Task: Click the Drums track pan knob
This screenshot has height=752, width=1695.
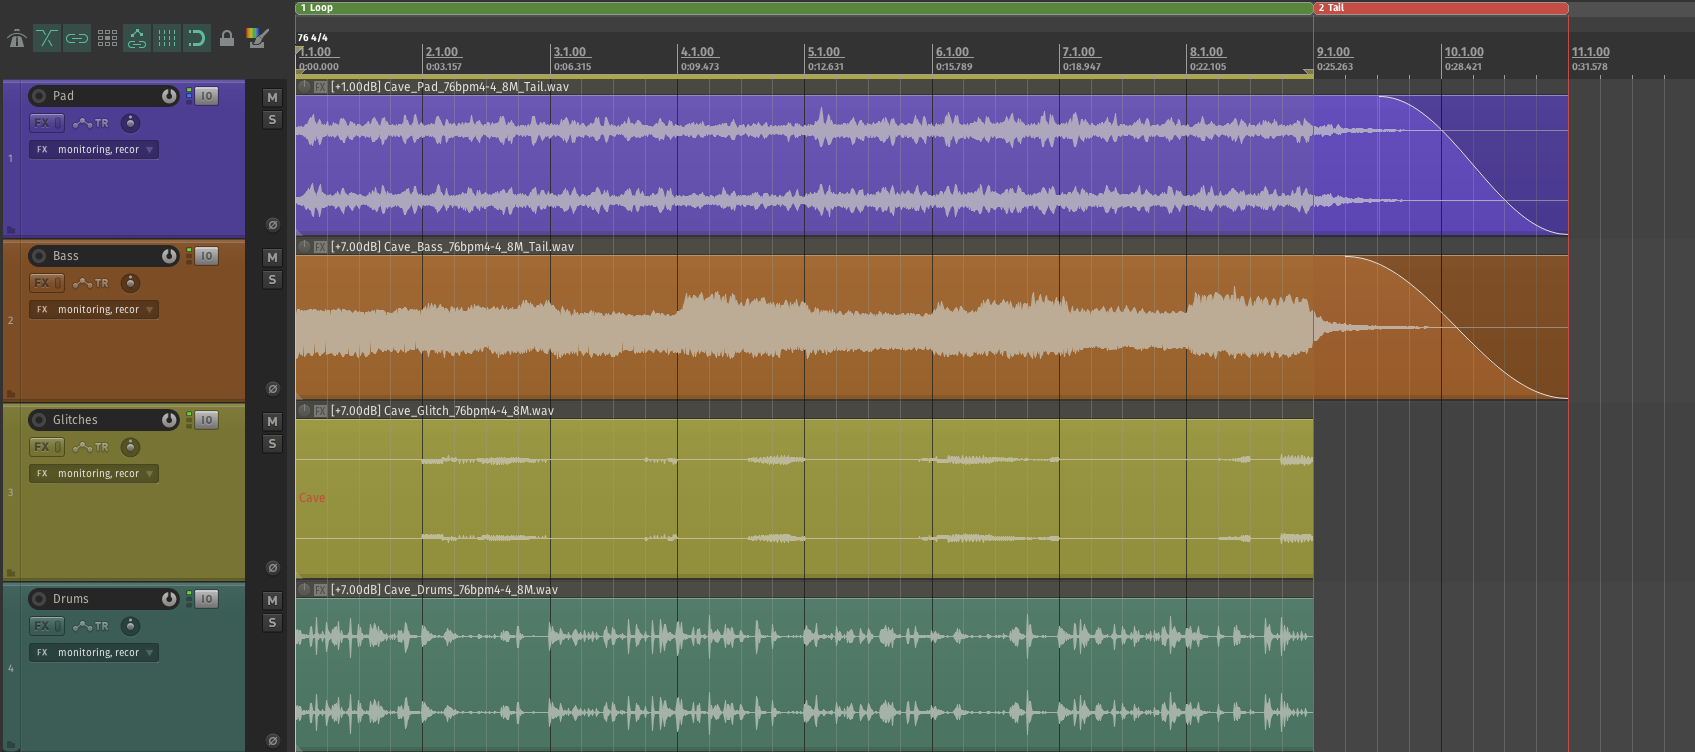Action: [x=130, y=626]
